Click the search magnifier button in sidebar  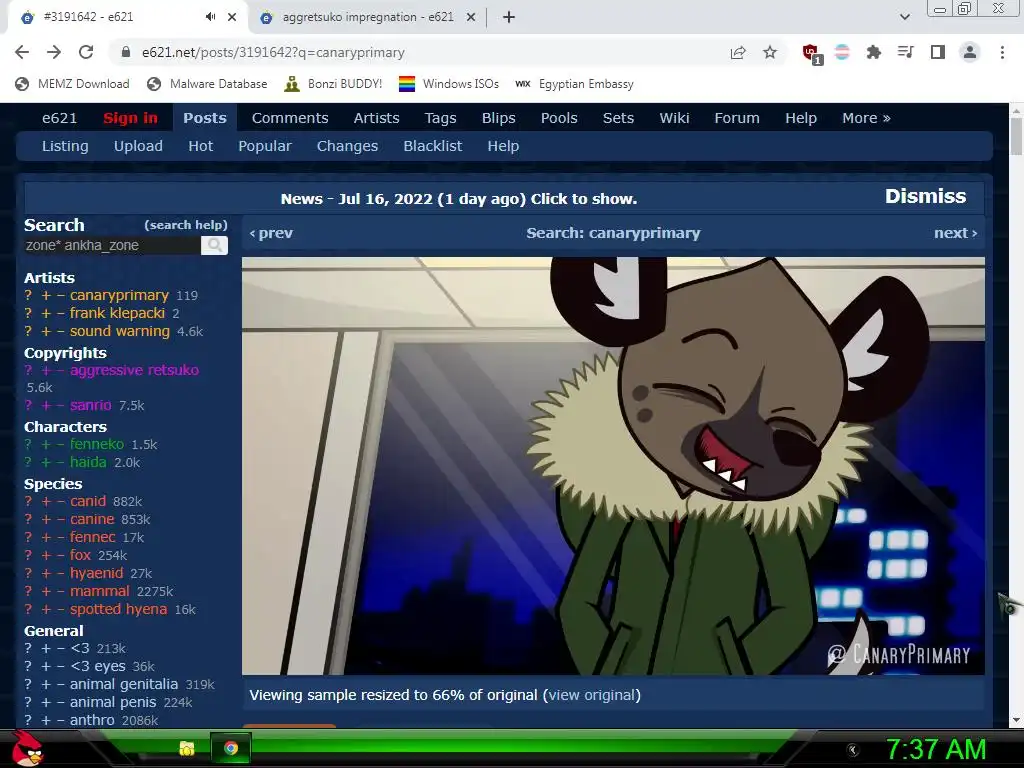[214, 246]
